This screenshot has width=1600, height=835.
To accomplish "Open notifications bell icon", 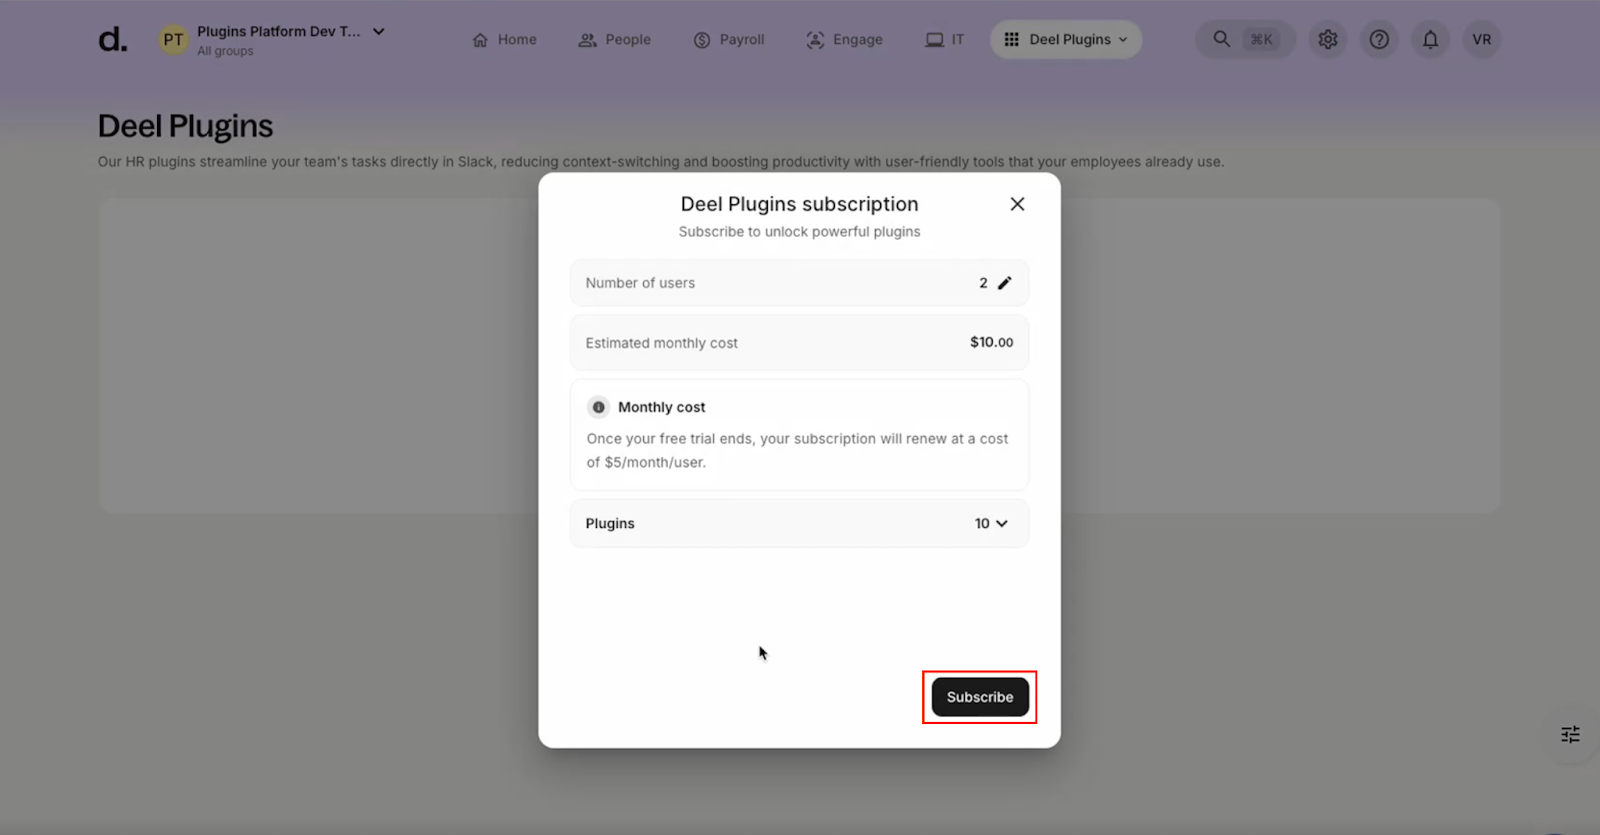I will click(x=1430, y=40).
